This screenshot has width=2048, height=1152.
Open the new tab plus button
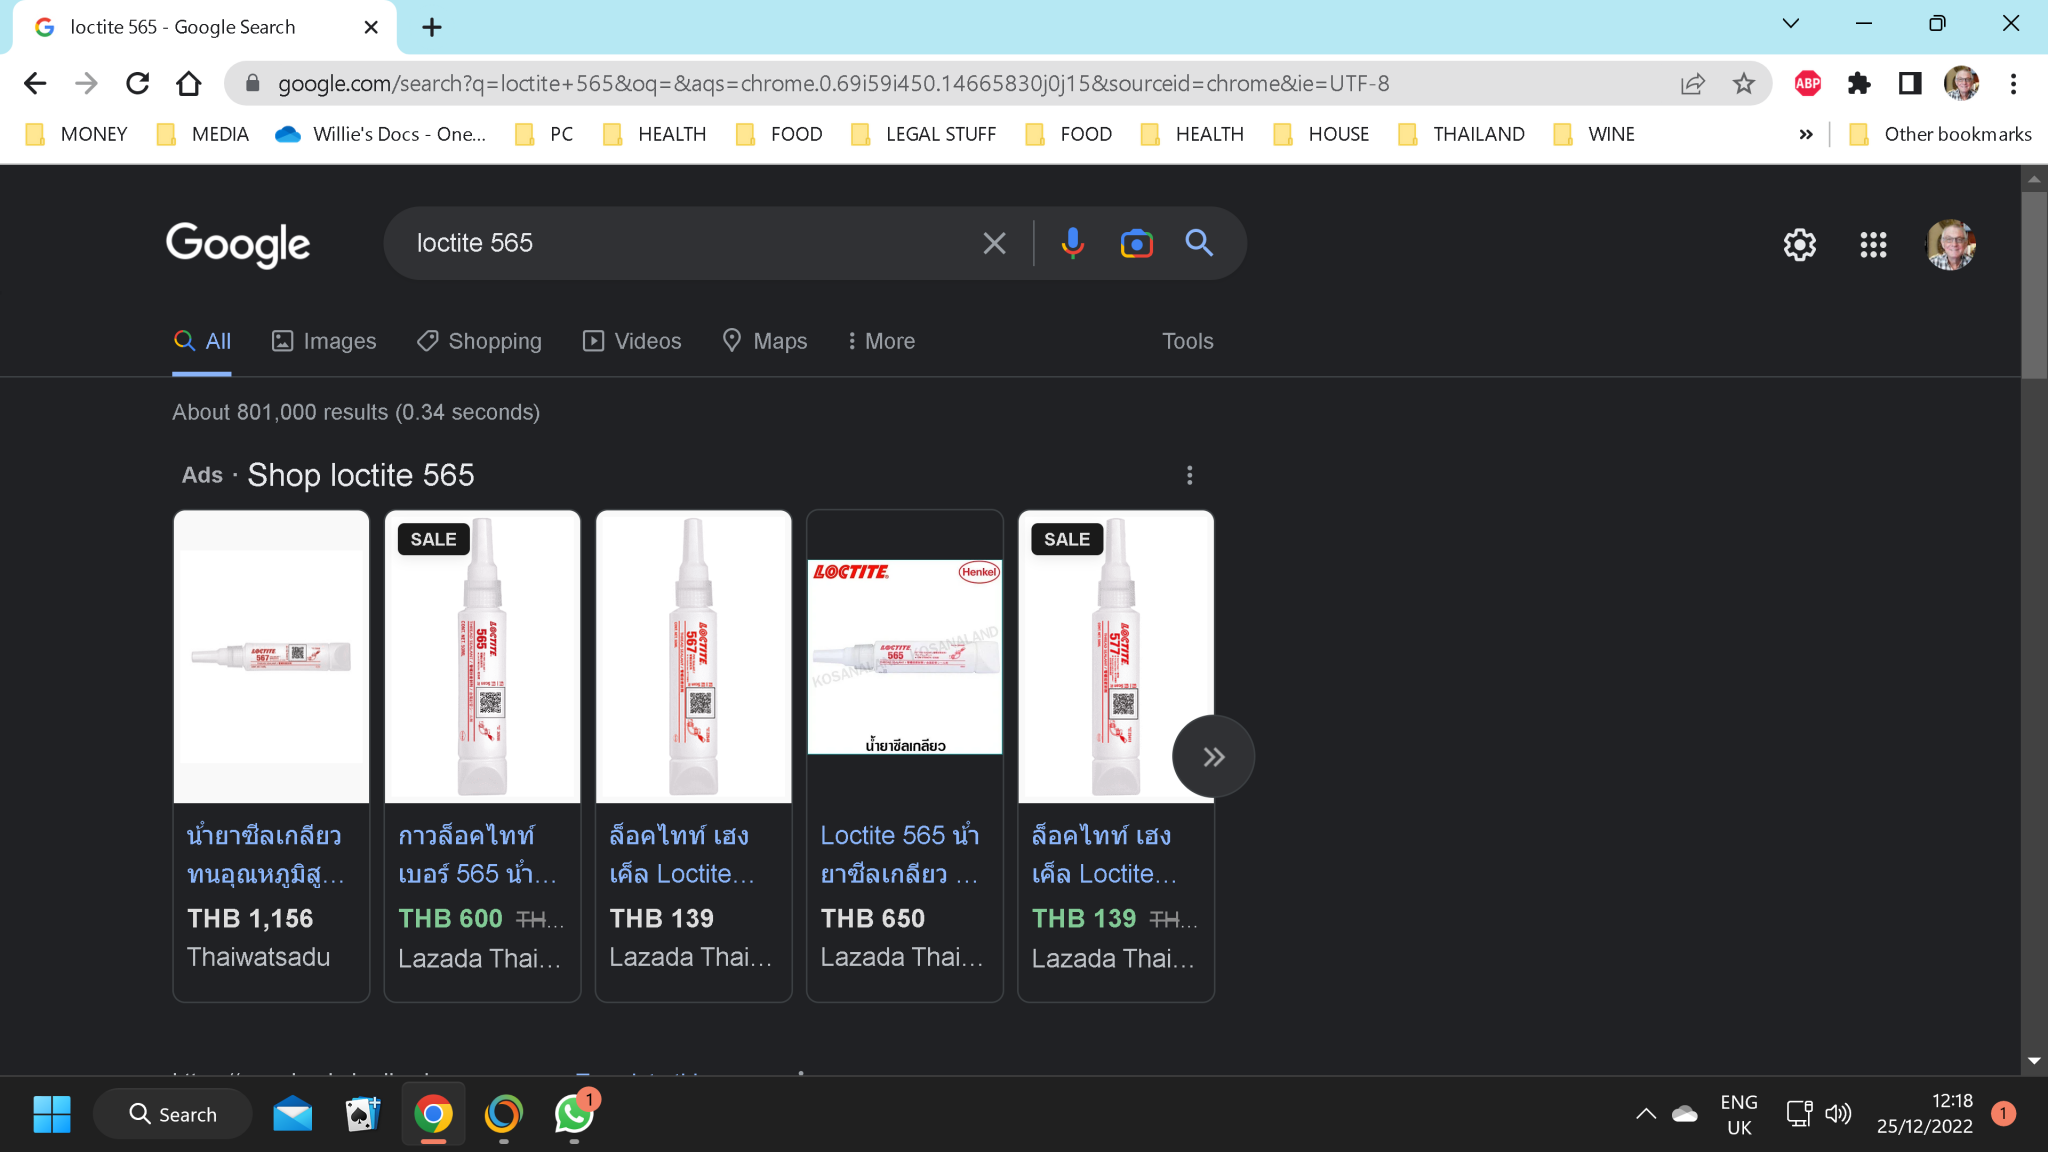click(x=432, y=27)
